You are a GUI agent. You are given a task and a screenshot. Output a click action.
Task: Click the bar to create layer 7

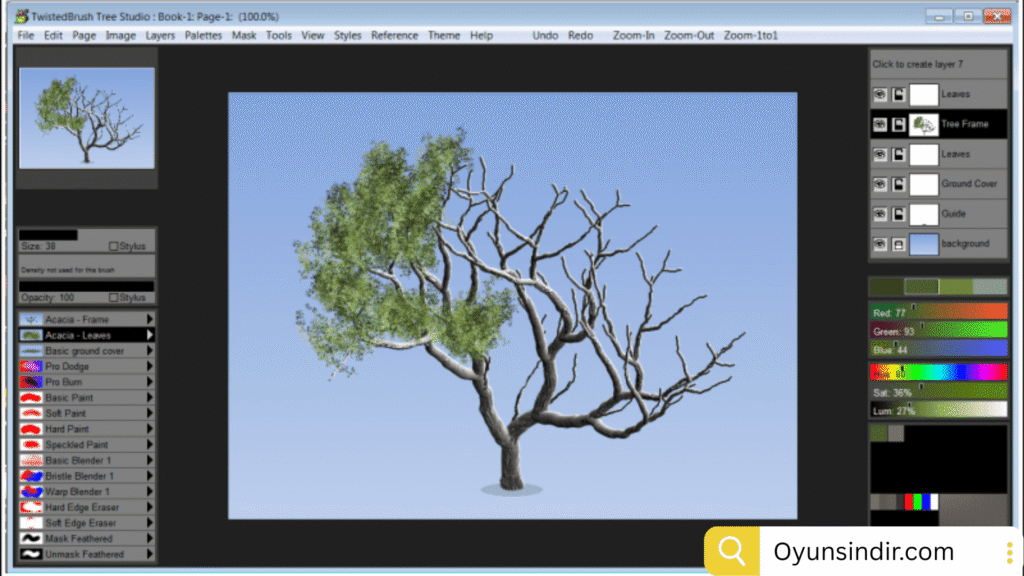(938, 62)
